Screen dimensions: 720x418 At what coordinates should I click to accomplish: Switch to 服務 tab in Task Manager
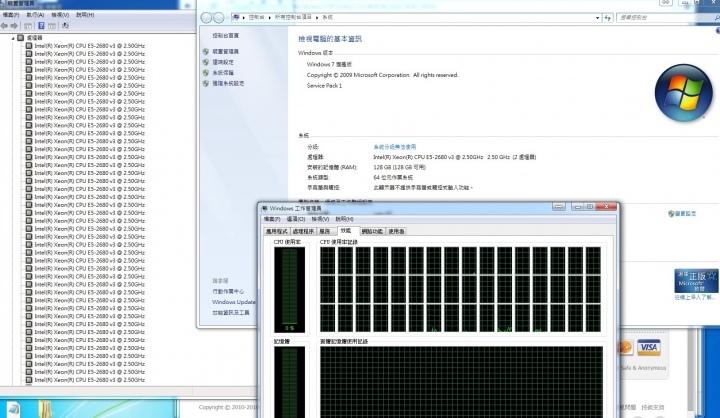325,232
